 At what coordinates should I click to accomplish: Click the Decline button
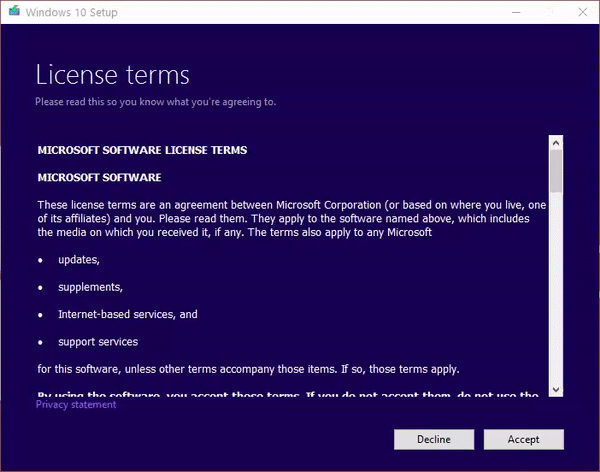point(434,439)
